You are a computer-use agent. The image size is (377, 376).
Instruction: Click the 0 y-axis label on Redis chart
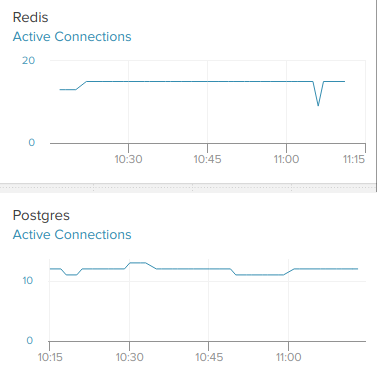click(31, 142)
